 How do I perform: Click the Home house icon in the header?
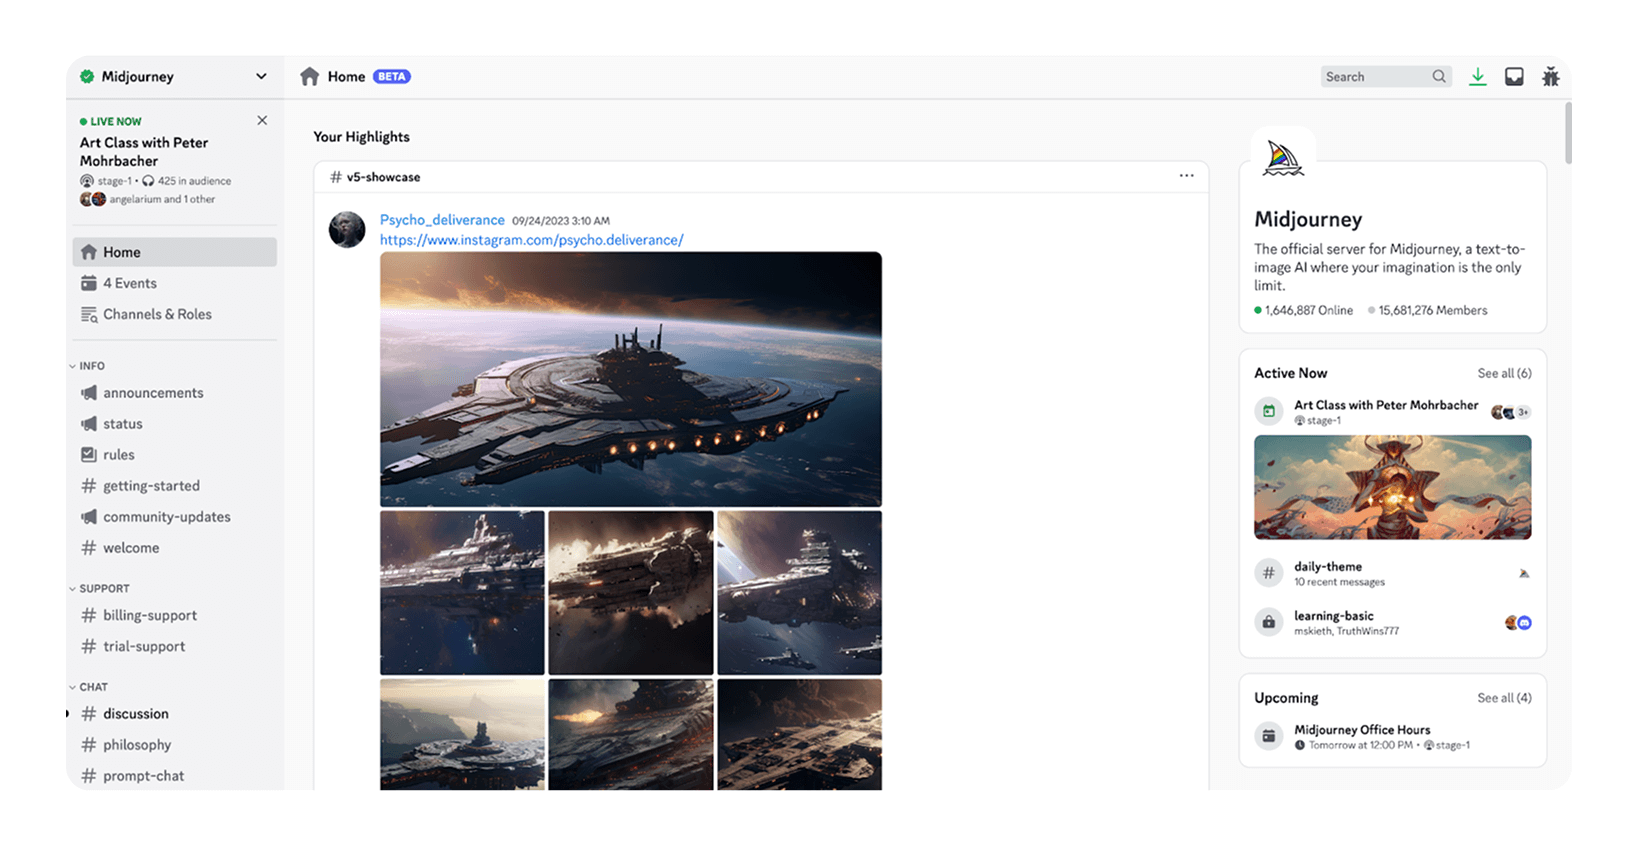click(310, 76)
